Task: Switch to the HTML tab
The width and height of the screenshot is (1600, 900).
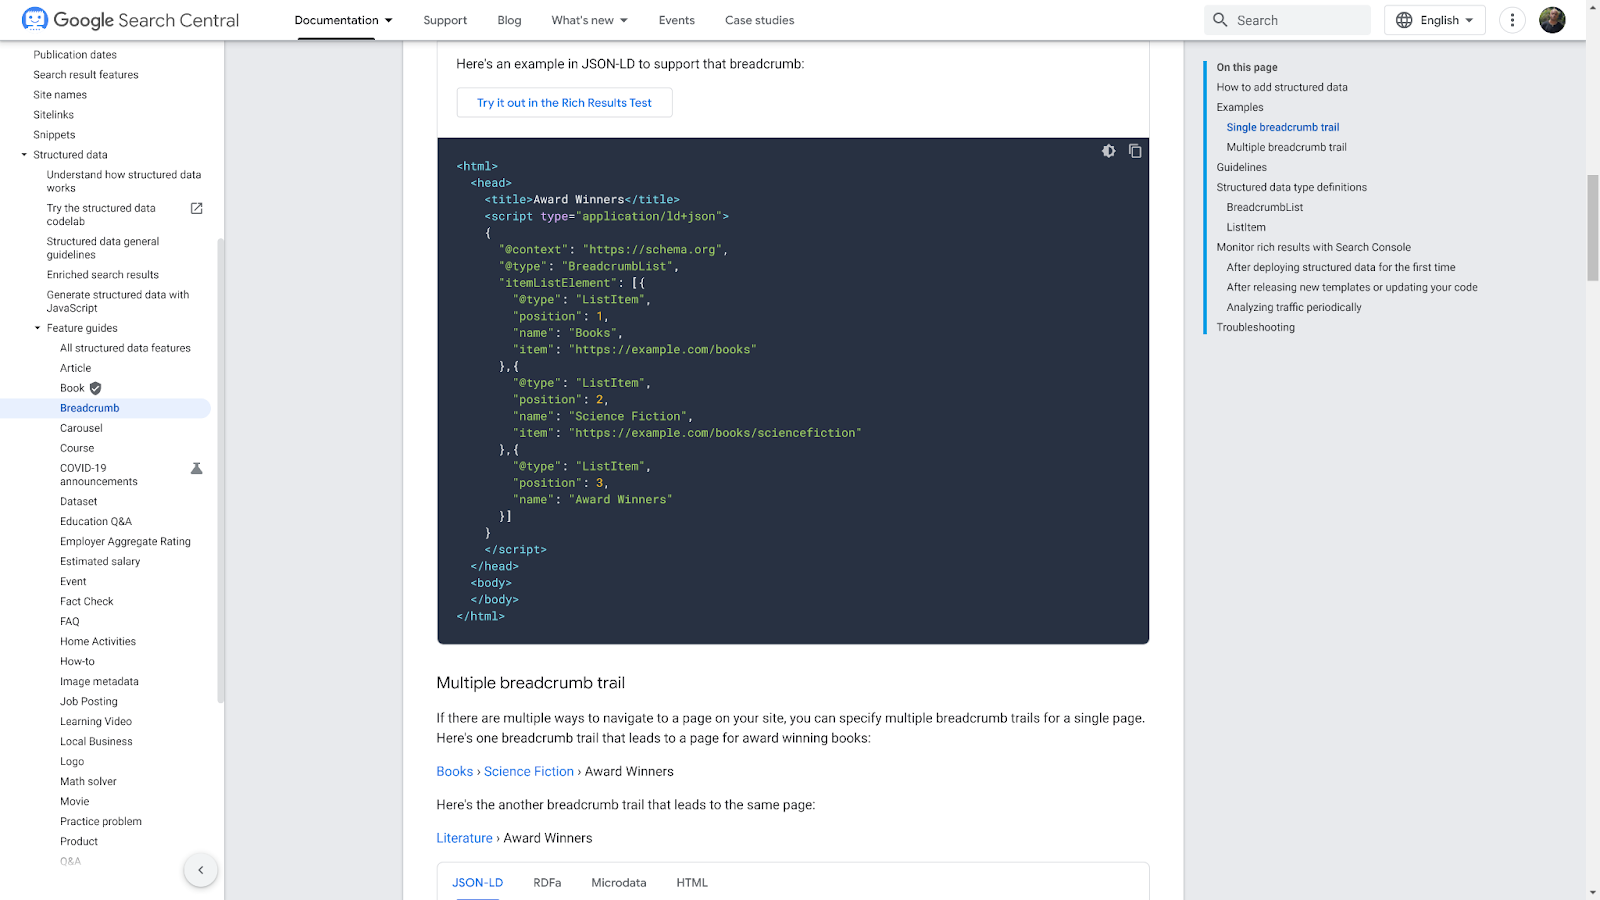Action: click(x=692, y=883)
